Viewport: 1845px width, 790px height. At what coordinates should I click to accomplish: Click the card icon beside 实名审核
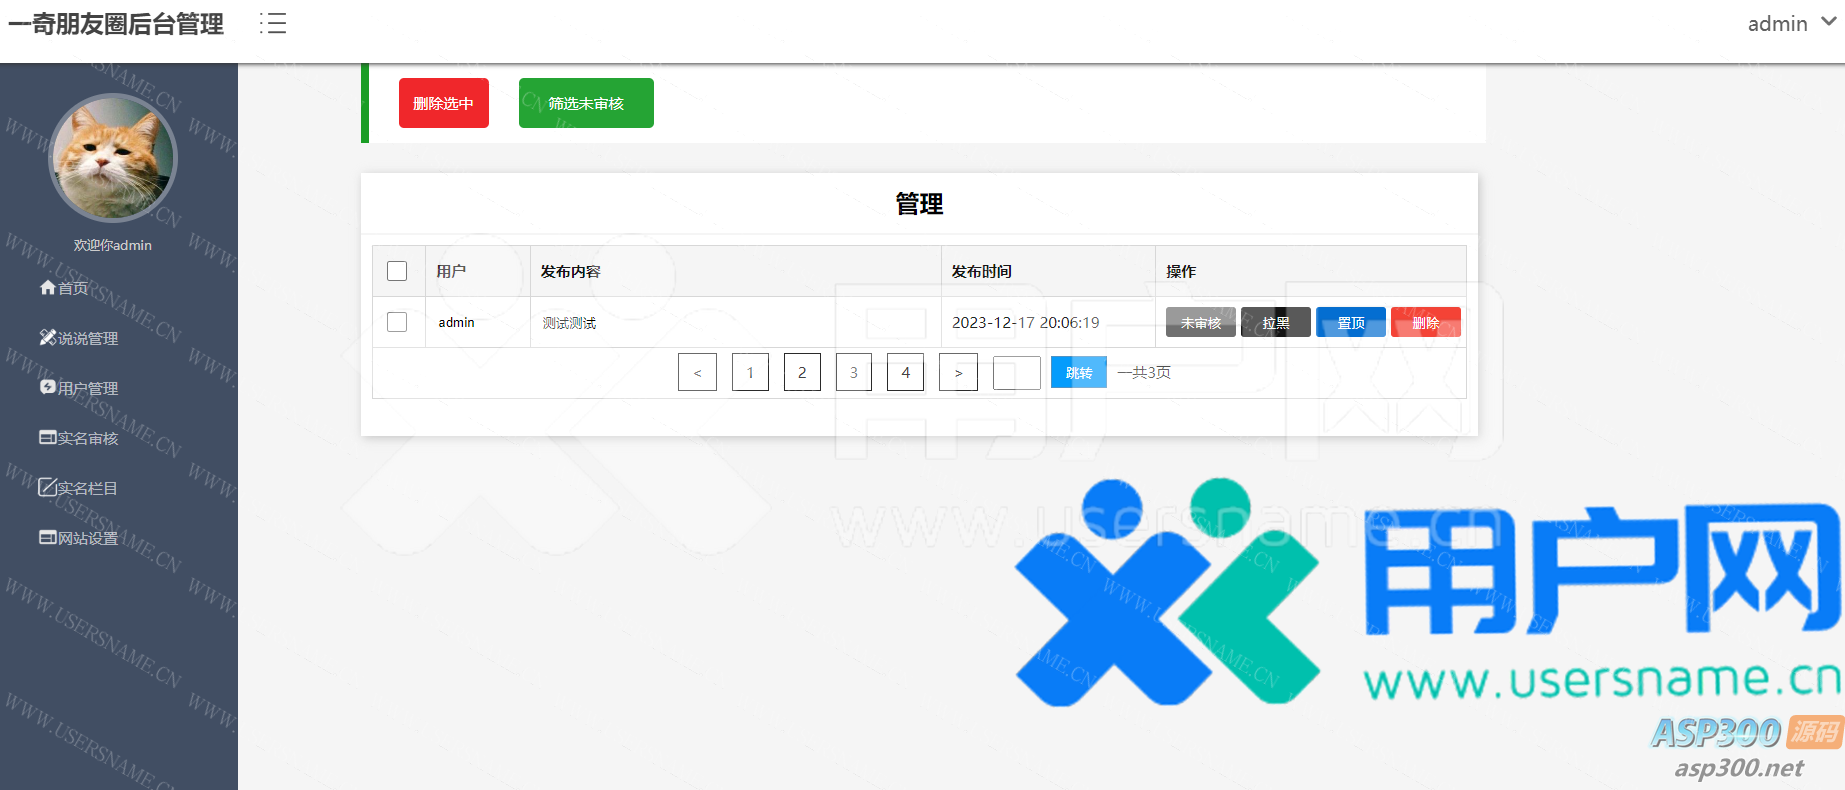tap(48, 437)
